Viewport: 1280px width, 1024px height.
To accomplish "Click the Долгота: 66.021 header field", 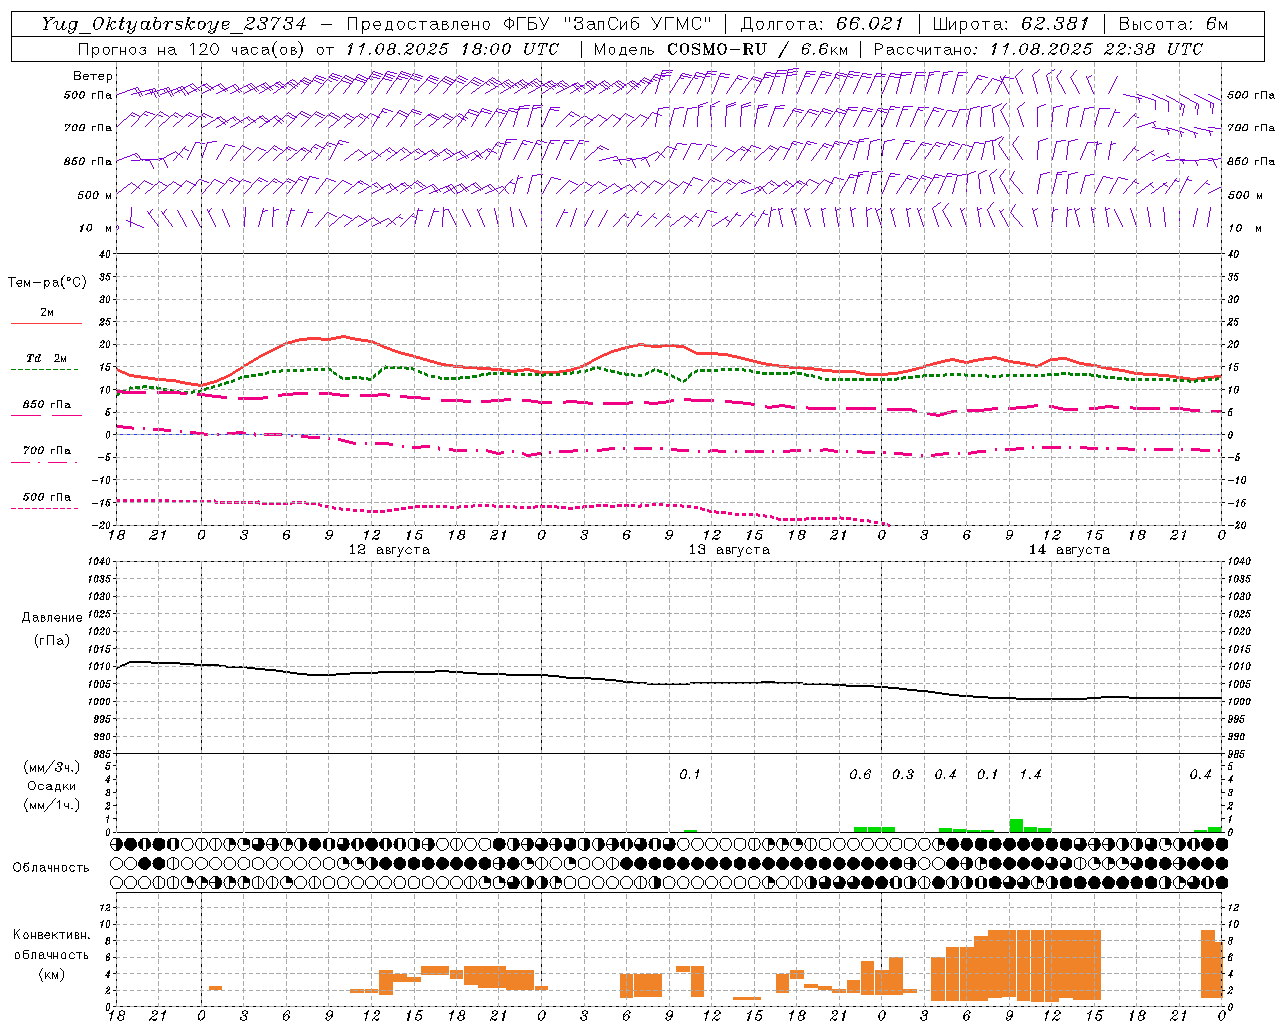I will tap(822, 24).
